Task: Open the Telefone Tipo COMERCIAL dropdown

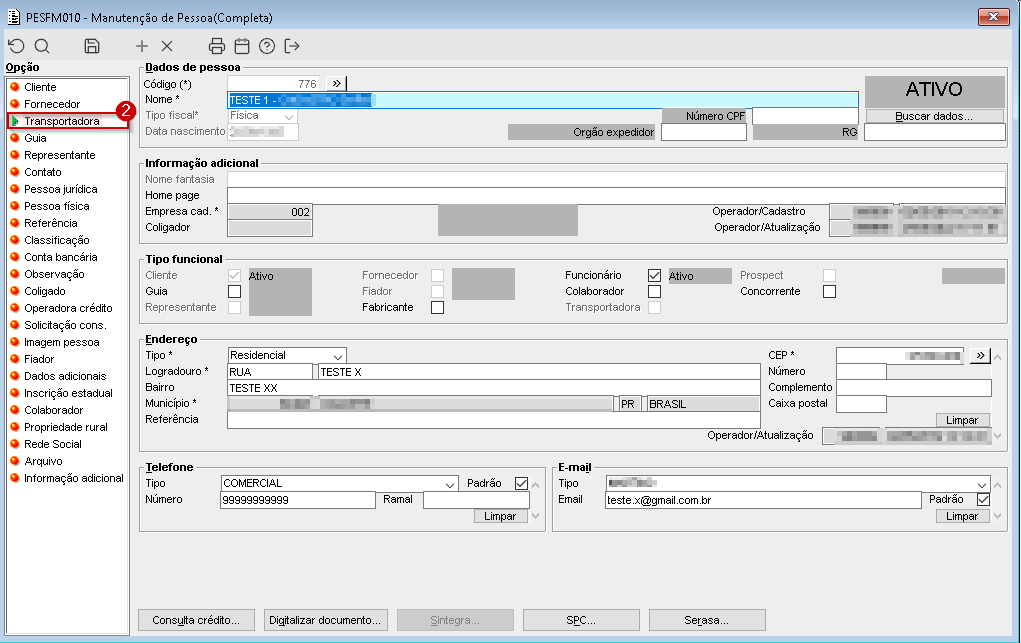Action: point(449,484)
